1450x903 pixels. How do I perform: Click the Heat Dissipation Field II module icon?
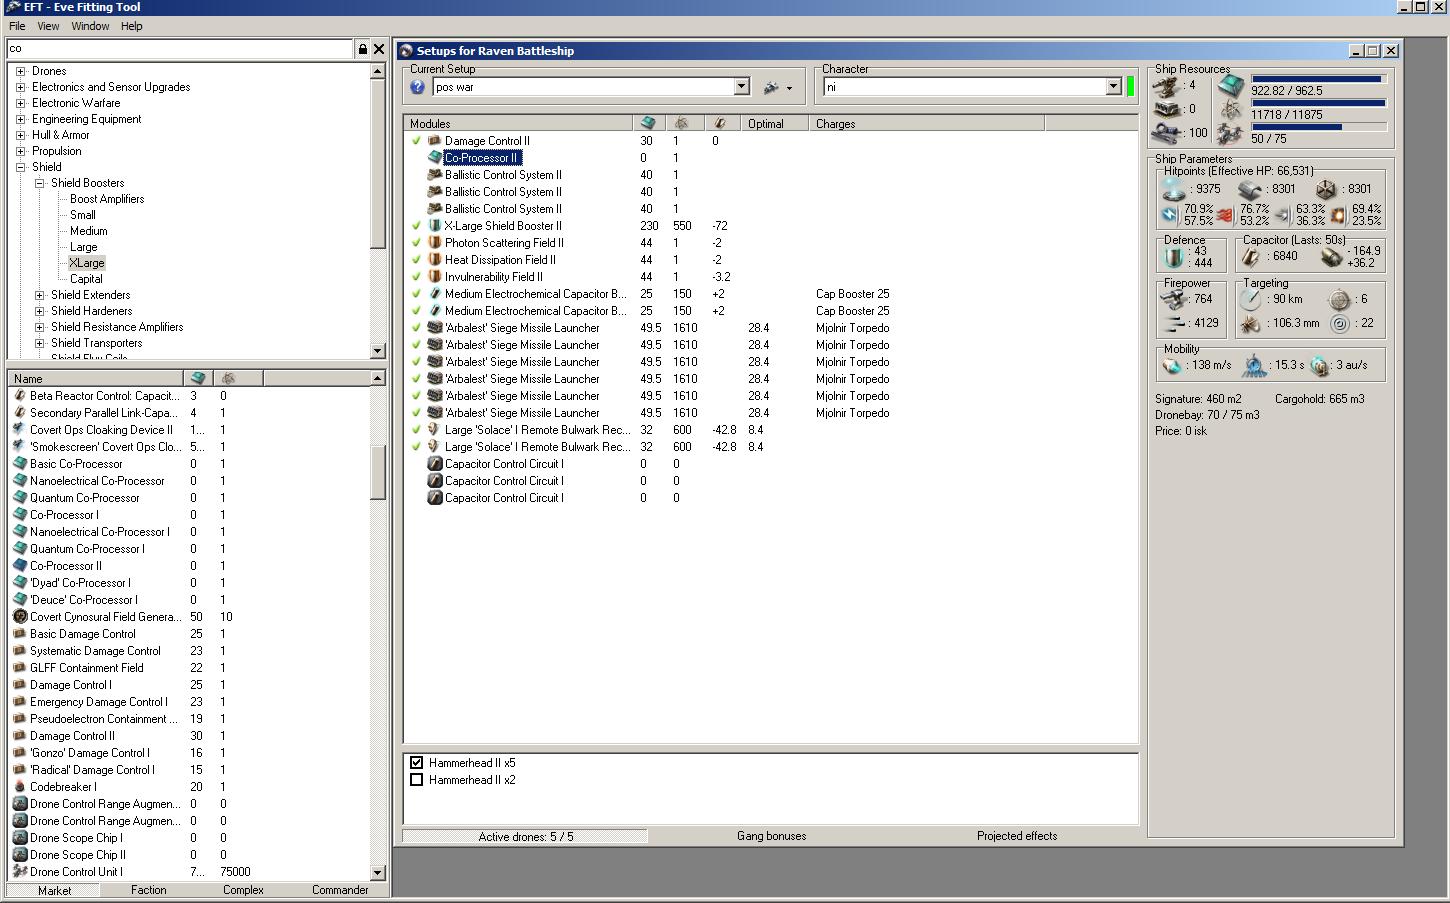click(x=434, y=260)
